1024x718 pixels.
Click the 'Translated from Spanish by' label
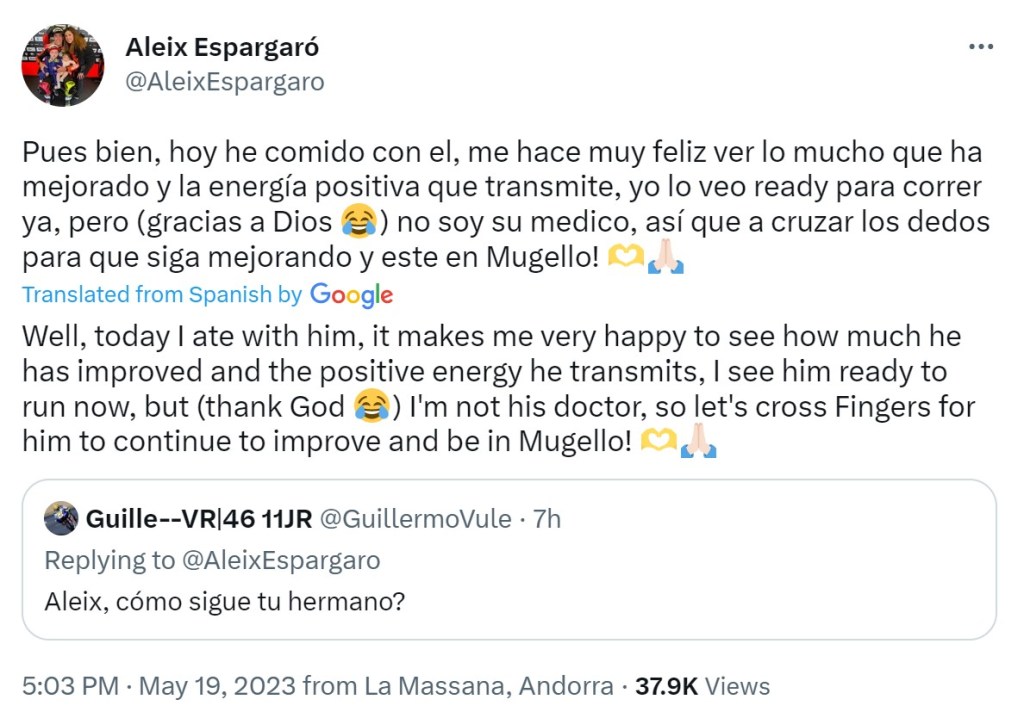pos(162,295)
